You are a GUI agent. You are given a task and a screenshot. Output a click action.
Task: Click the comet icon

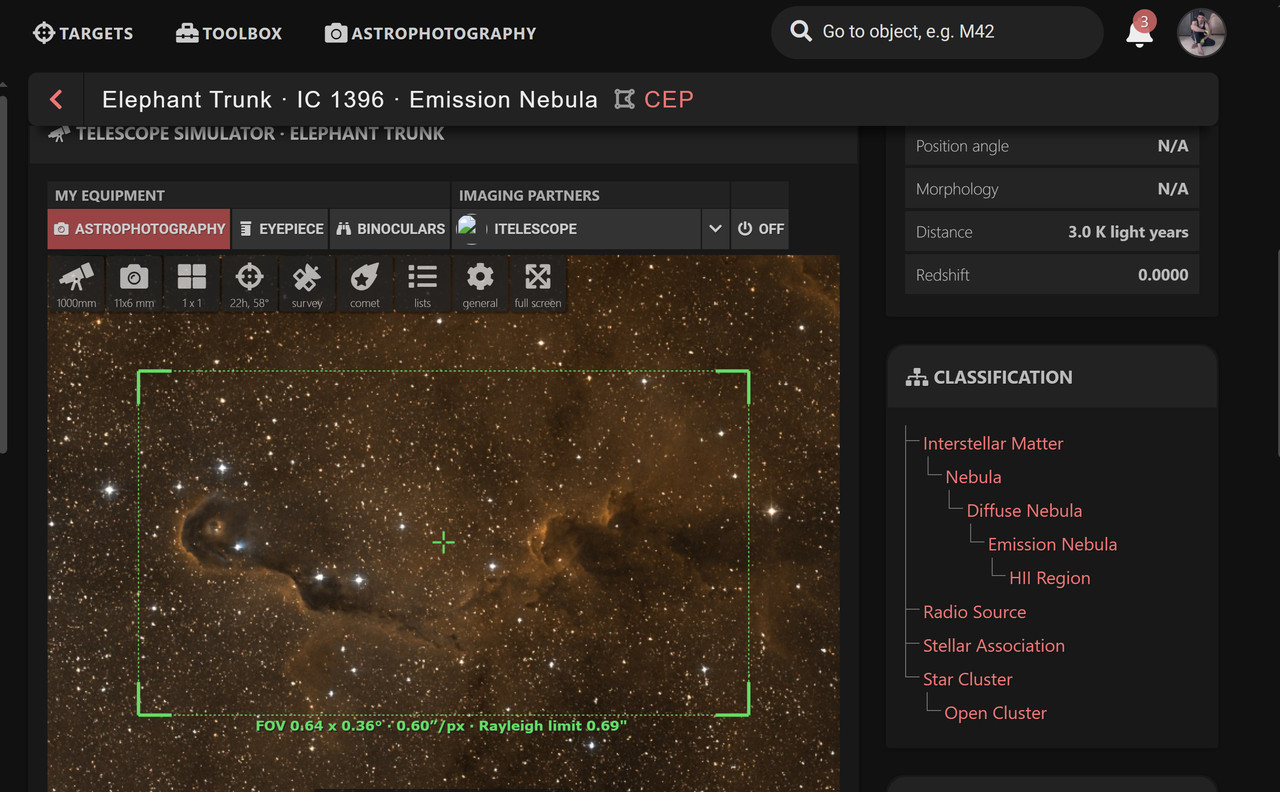click(365, 284)
